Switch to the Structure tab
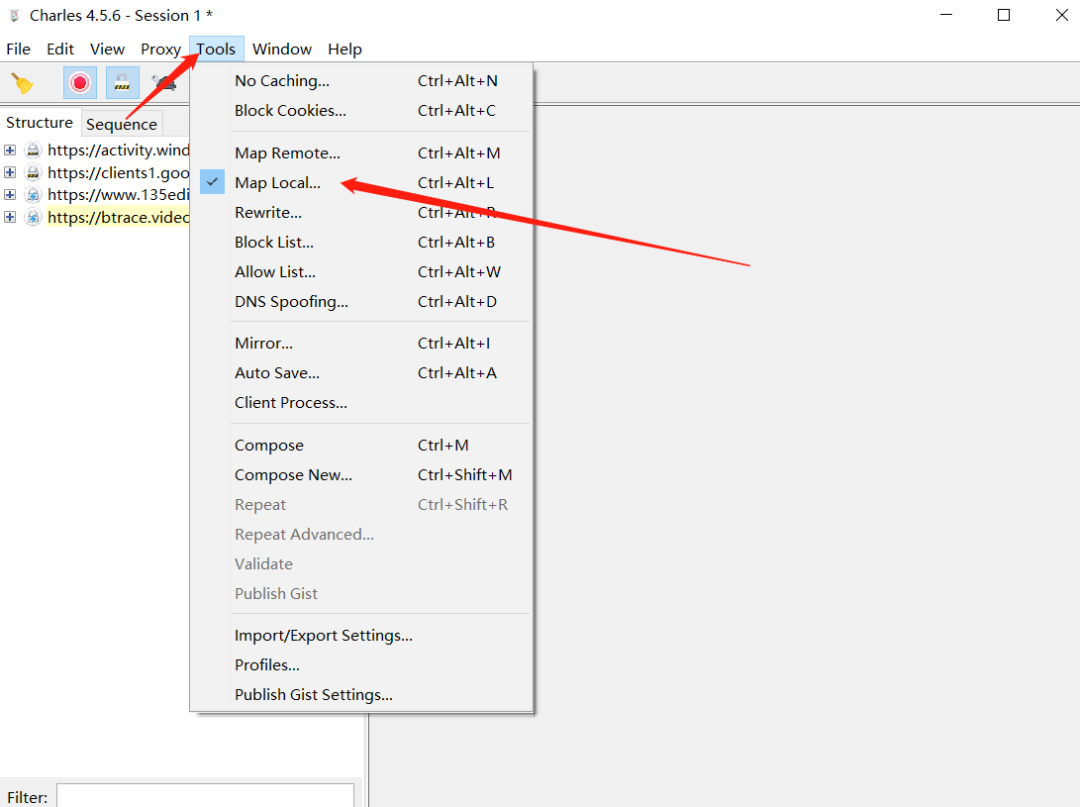This screenshot has height=807, width=1080. 40,123
